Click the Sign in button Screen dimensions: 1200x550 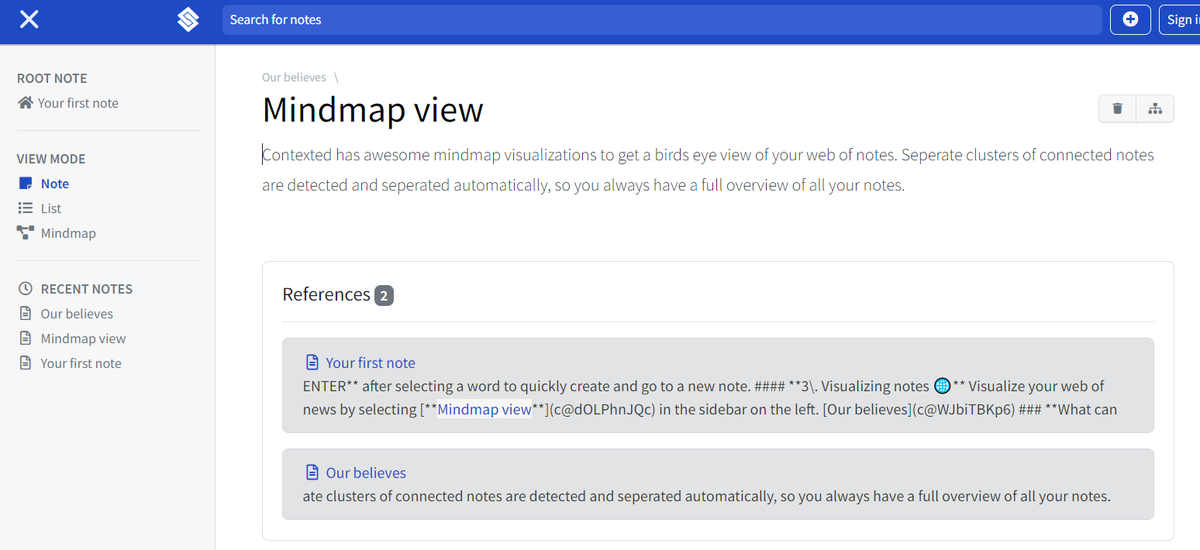(x=1179, y=19)
